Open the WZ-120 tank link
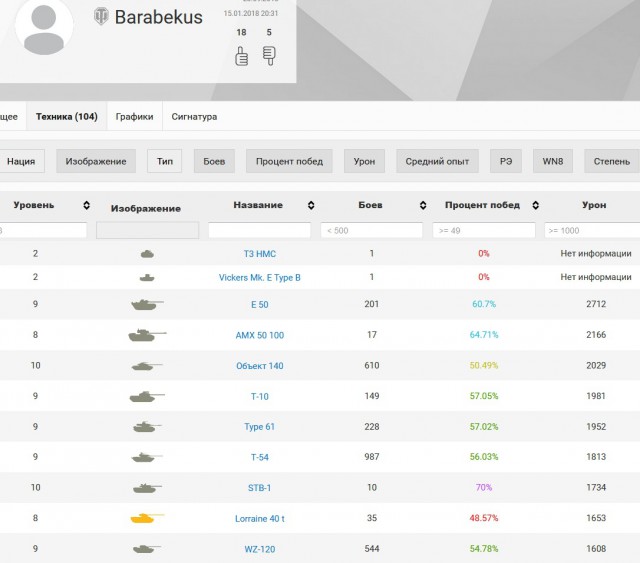This screenshot has height=563, width=640. 260,549
